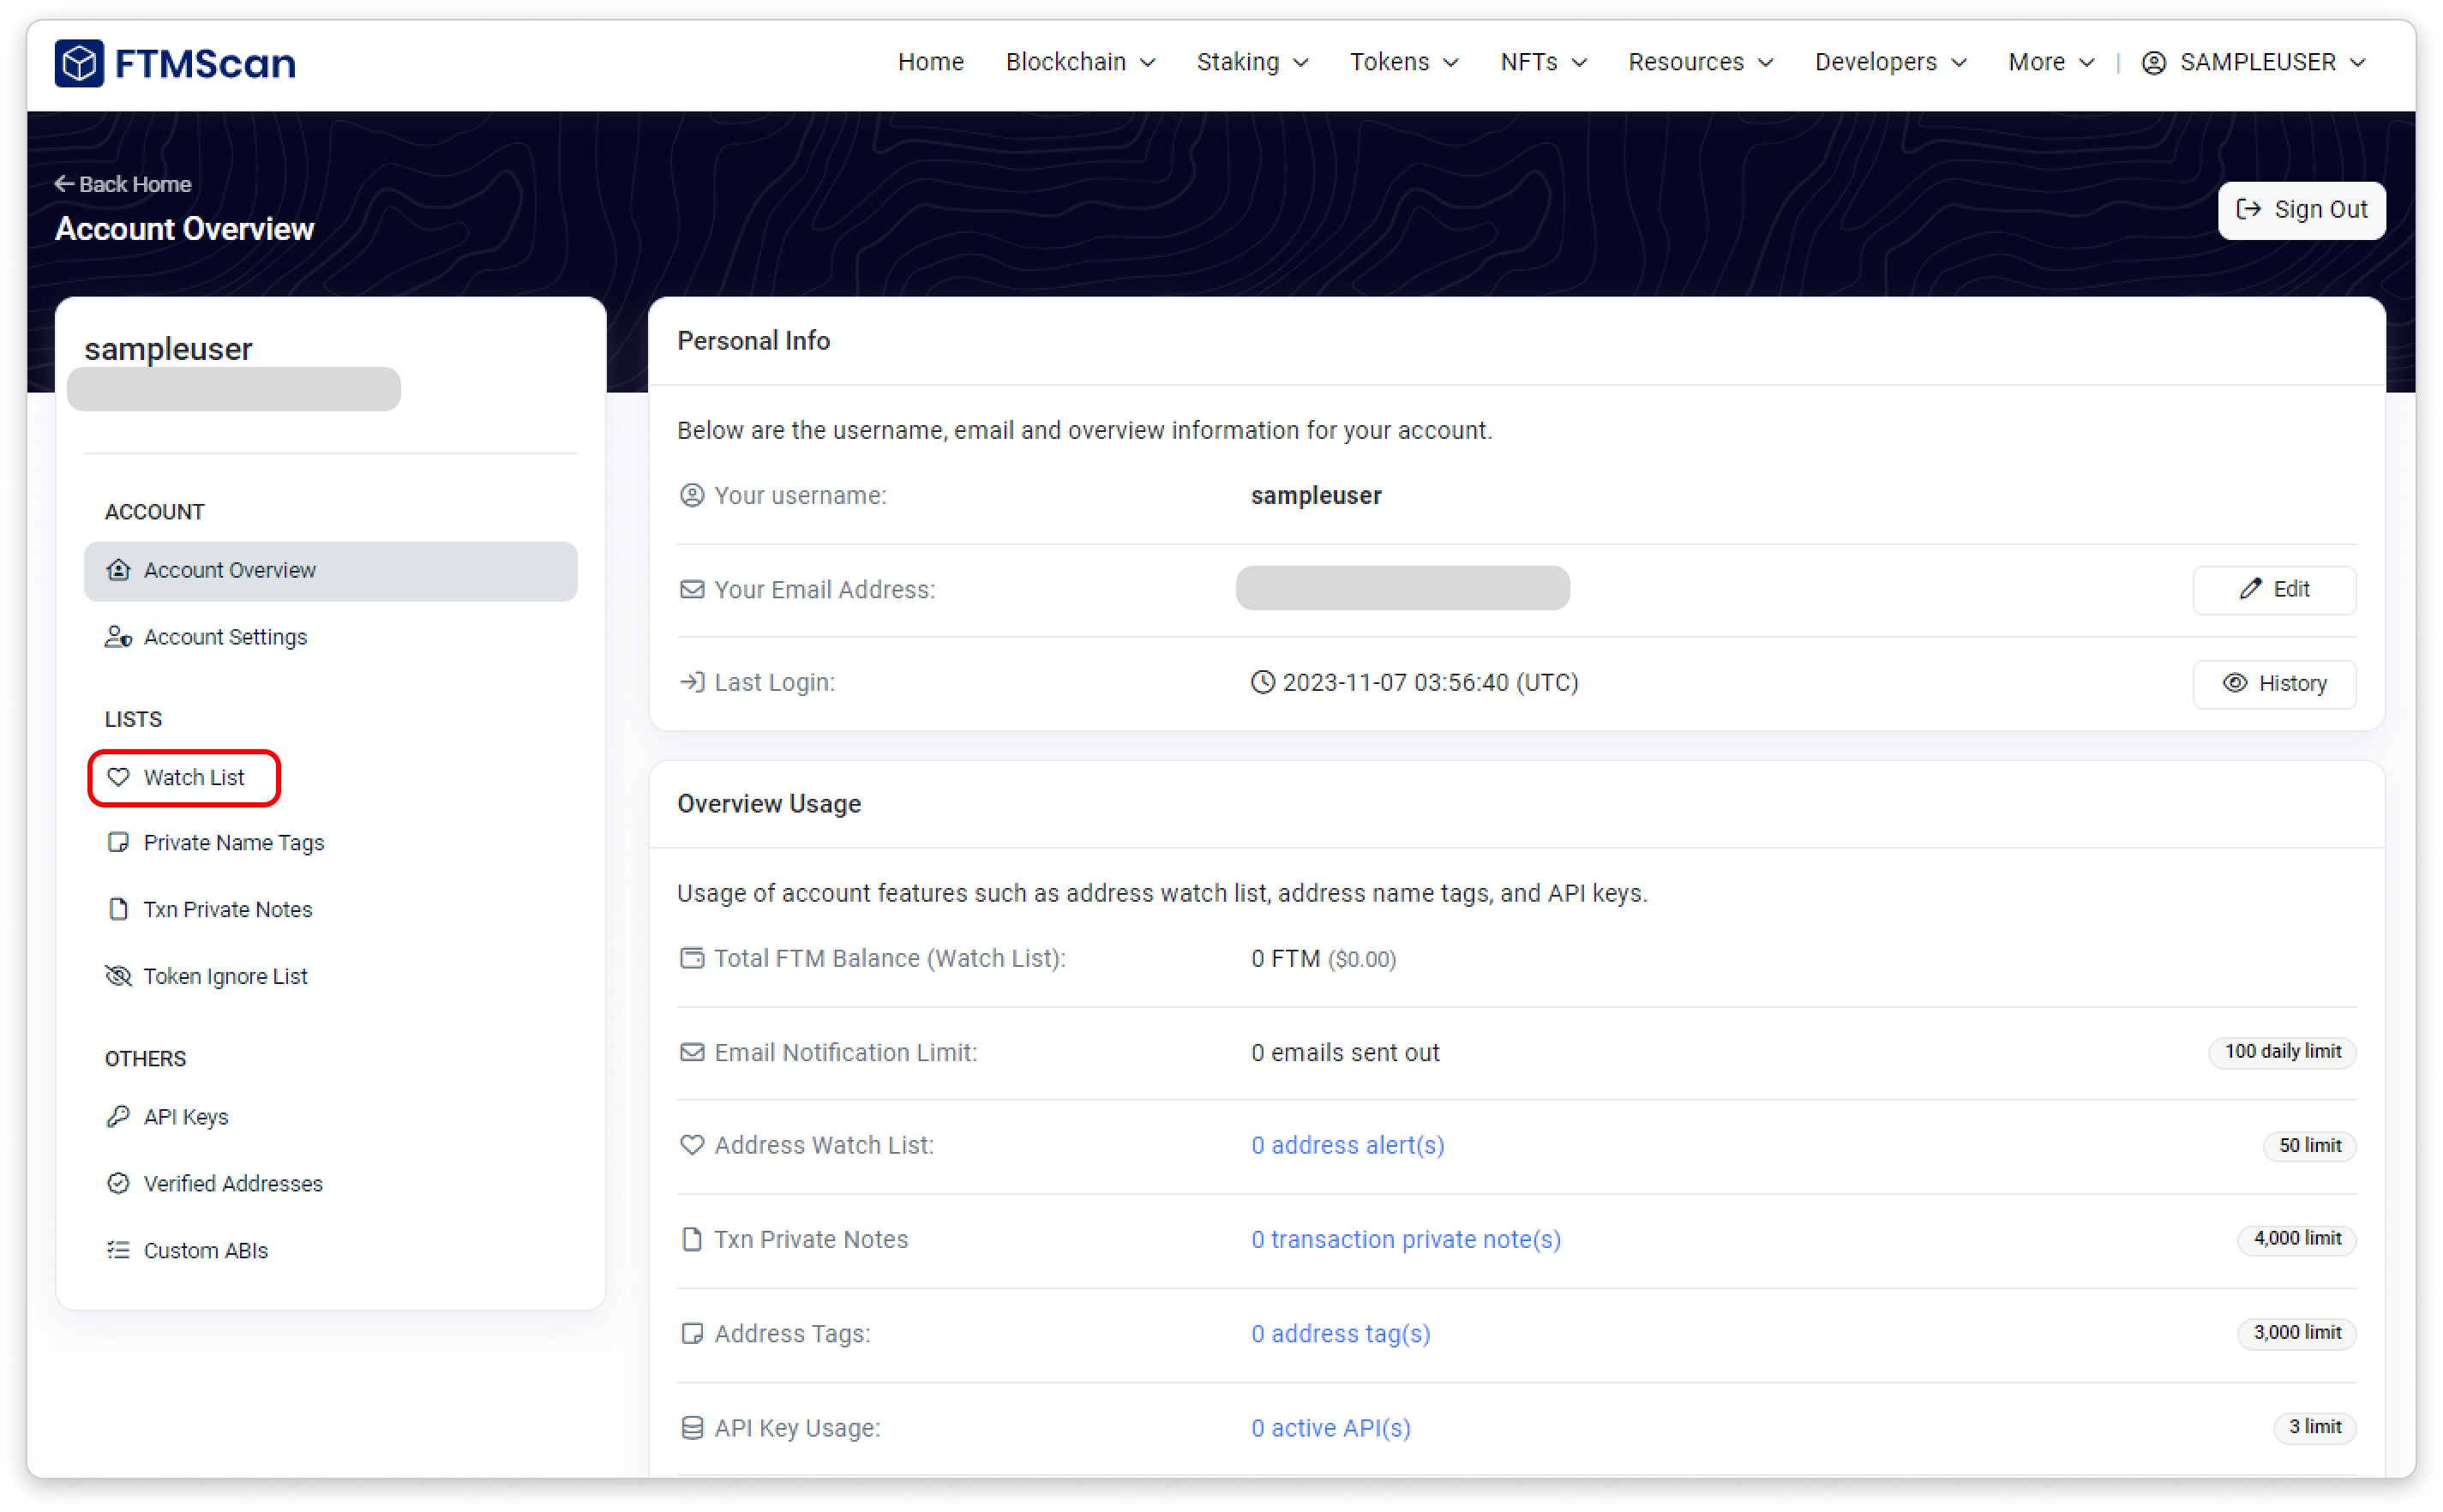Viewport: 2443px width, 1512px height.
Task: Open Account Settings from the sidebar
Action: pyautogui.click(x=330, y=637)
